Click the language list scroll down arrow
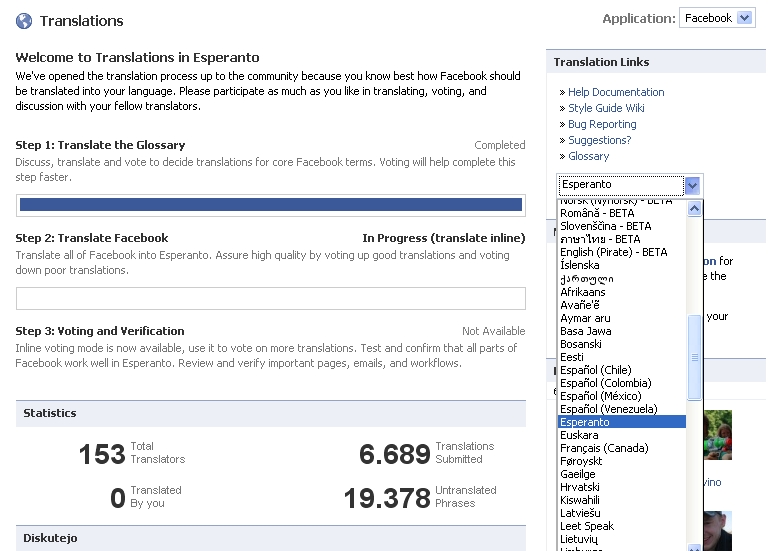This screenshot has height=551, width=770. [694, 548]
